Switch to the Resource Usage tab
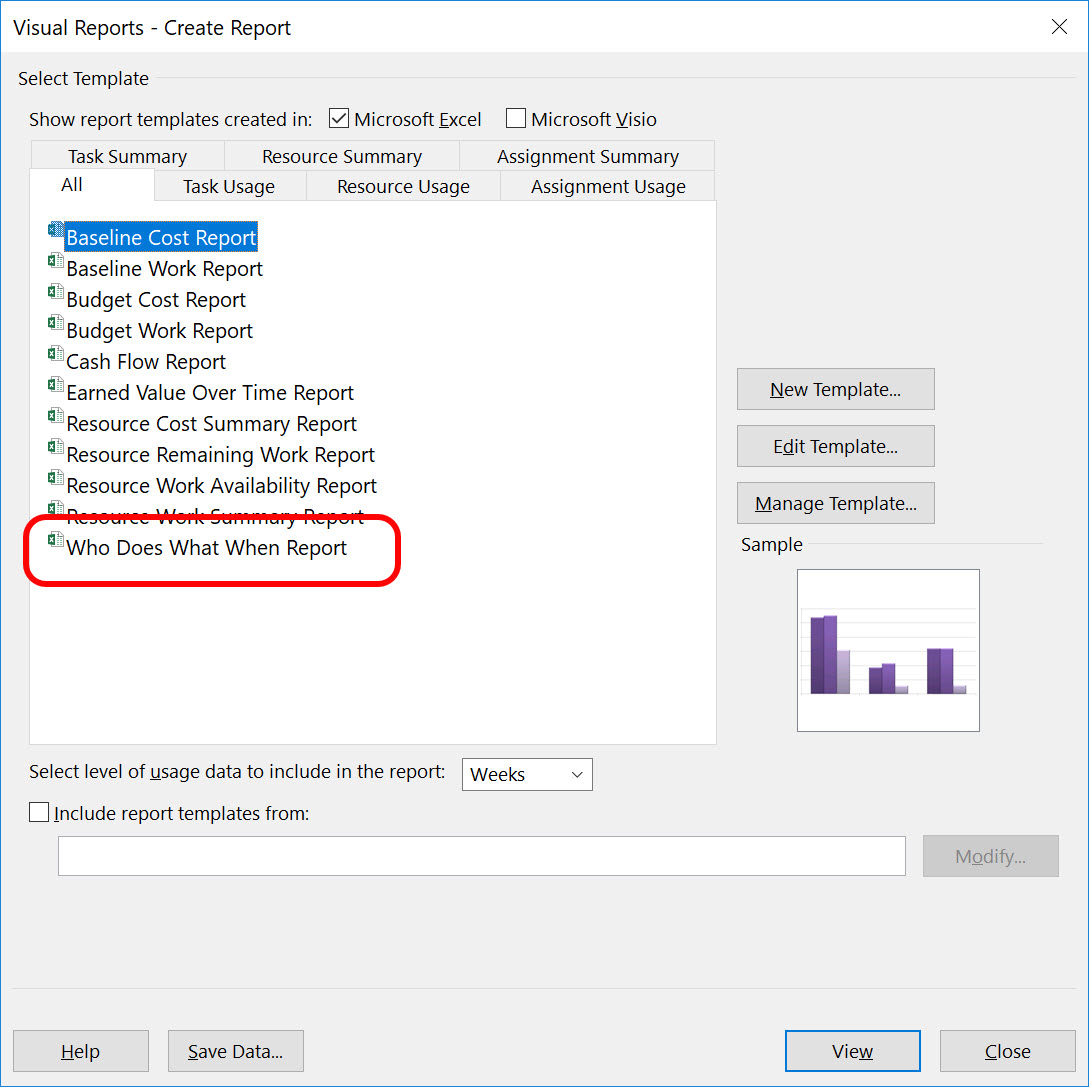Screen dimensions: 1089x1087 (x=403, y=186)
